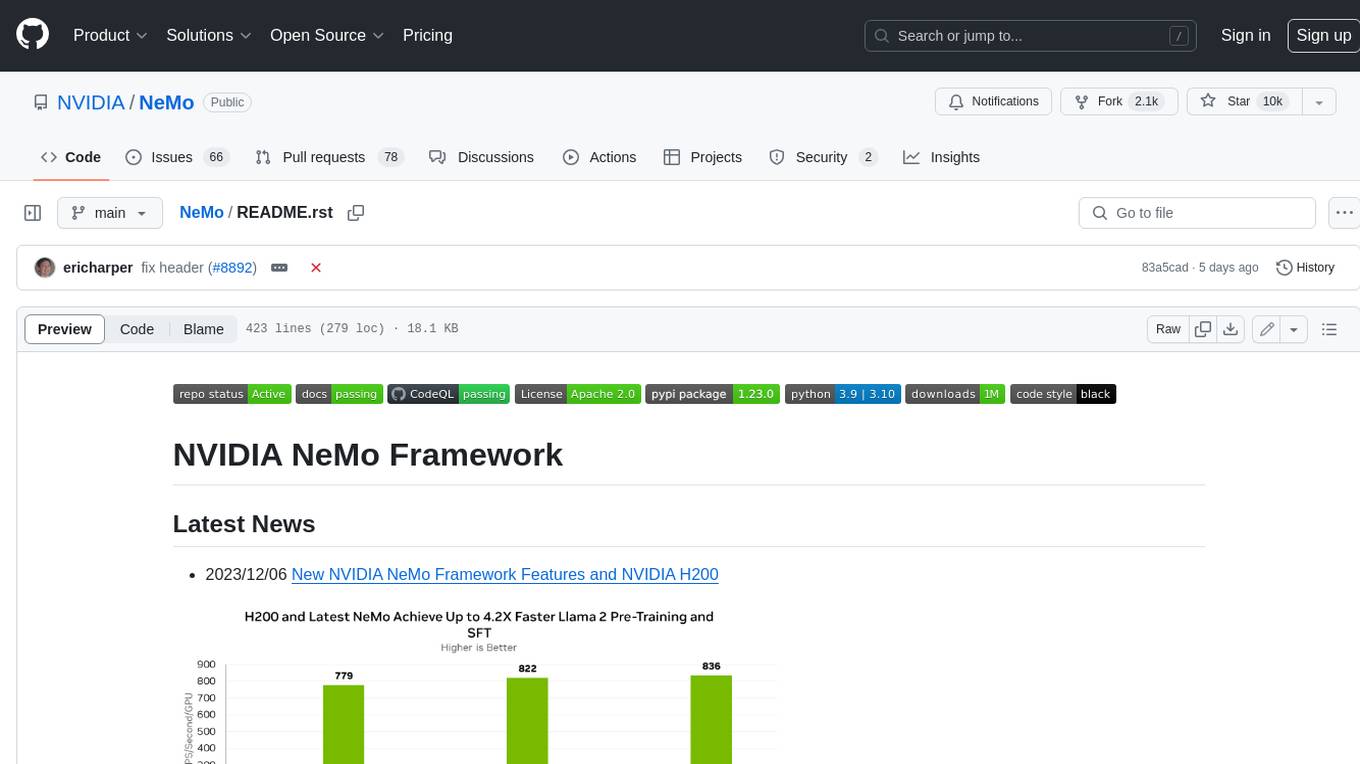The image size is (1360, 764).
Task: Switch to the Pull requests tab
Action: pos(329,157)
